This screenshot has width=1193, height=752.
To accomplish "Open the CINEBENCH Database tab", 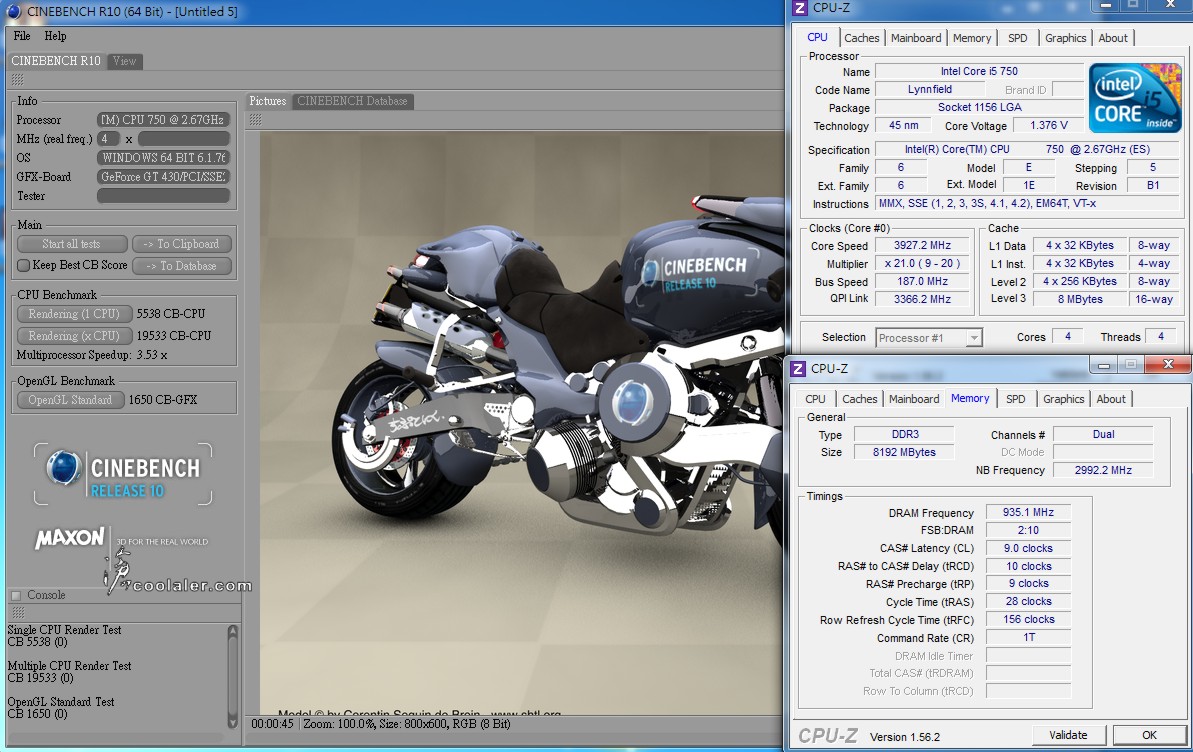I will point(352,101).
